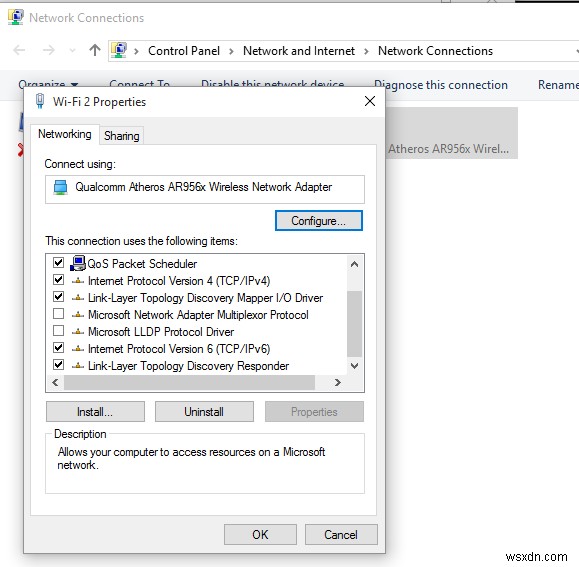Click the Network Connections window title icon
The width and height of the screenshot is (579, 567).
click(x=15, y=17)
